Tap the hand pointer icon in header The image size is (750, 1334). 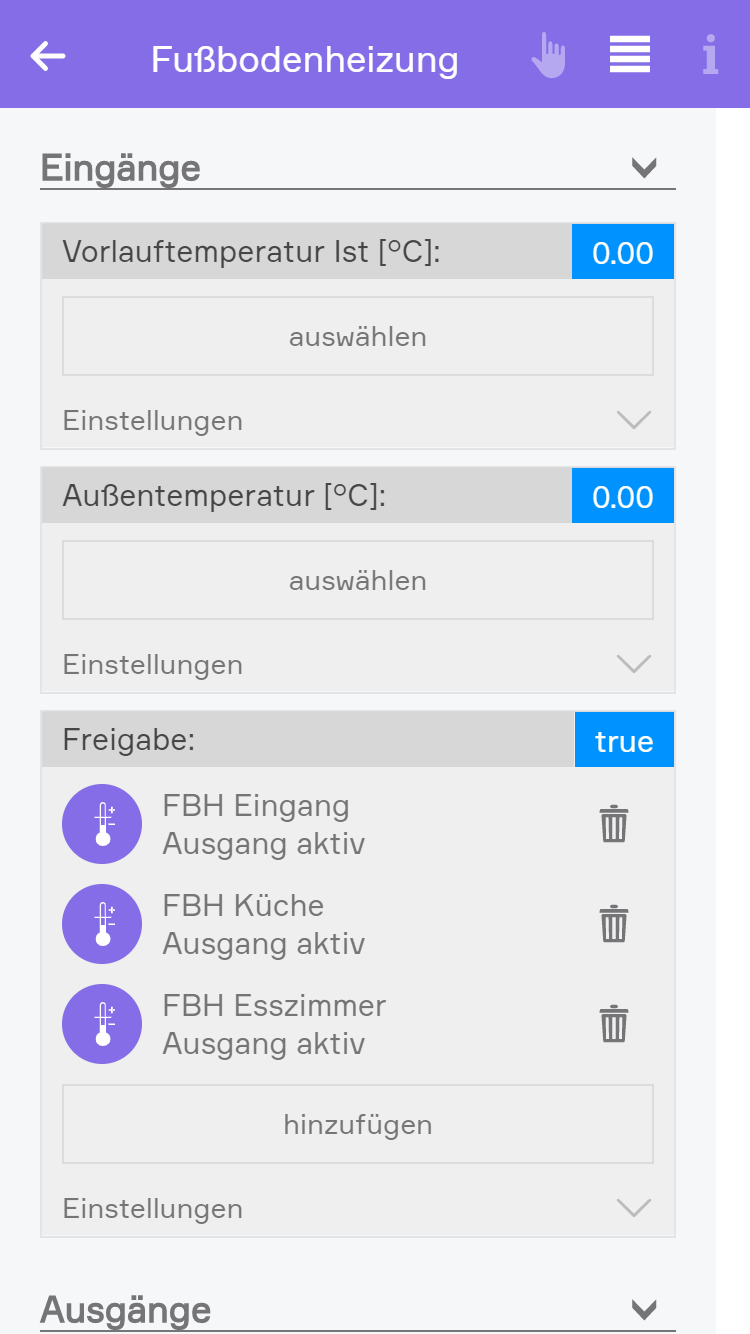548,56
